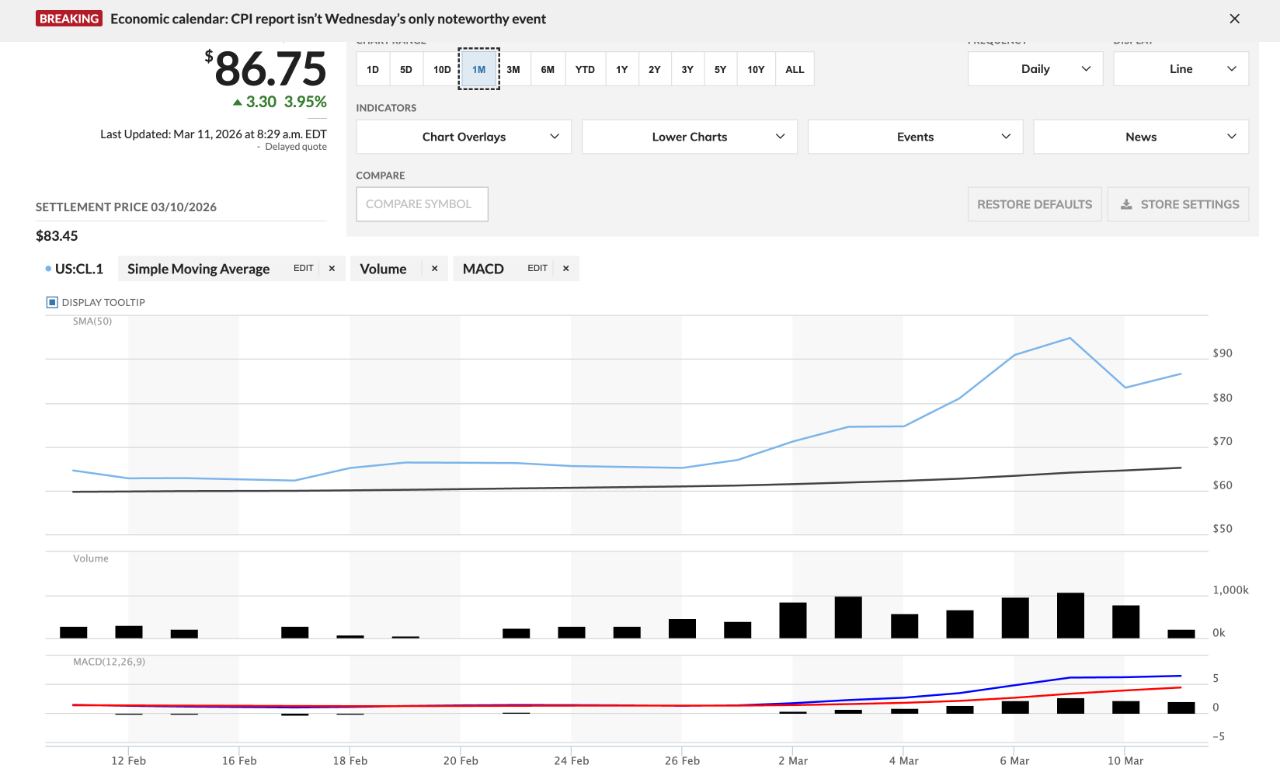Expand the News indicator dropdown
The image size is (1280, 779).
(x=1140, y=137)
